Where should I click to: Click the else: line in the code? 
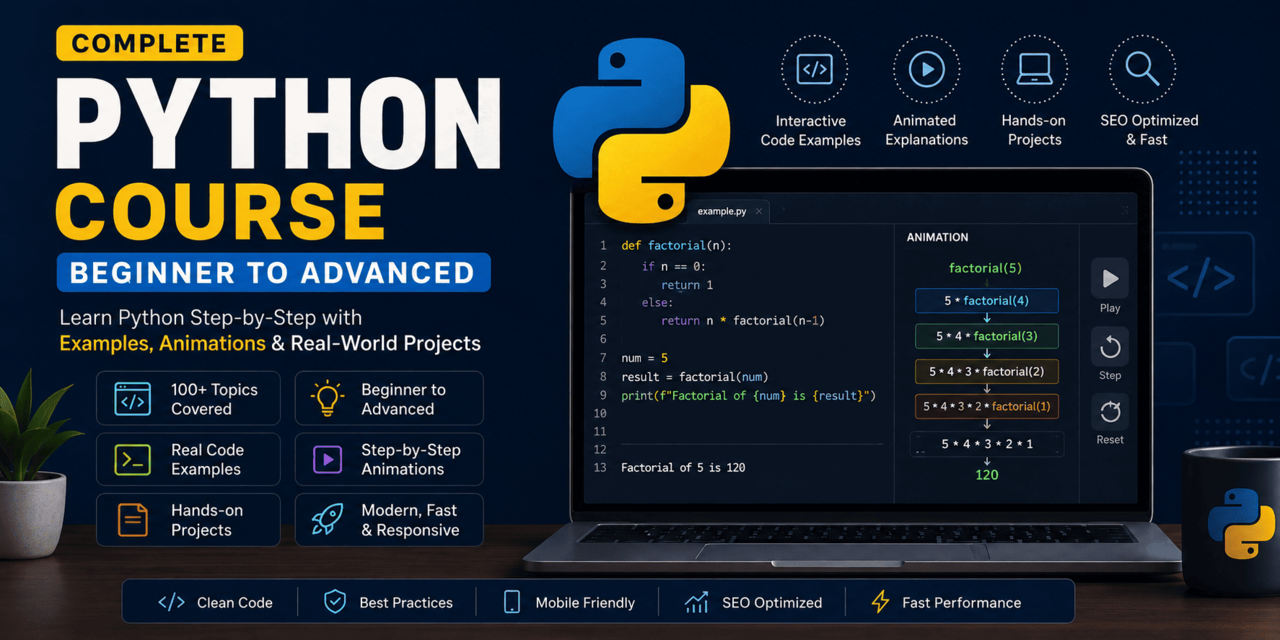[x=657, y=302]
